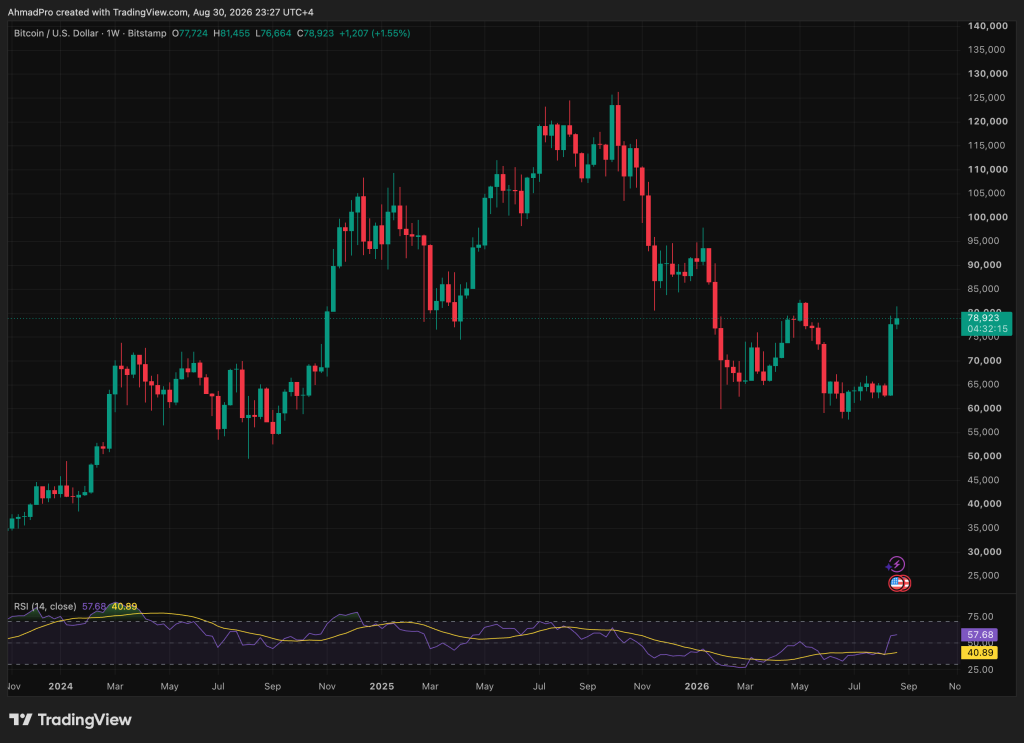This screenshot has width=1024, height=743.
Task: Click the 140,000 price scale label
Action: point(987,26)
